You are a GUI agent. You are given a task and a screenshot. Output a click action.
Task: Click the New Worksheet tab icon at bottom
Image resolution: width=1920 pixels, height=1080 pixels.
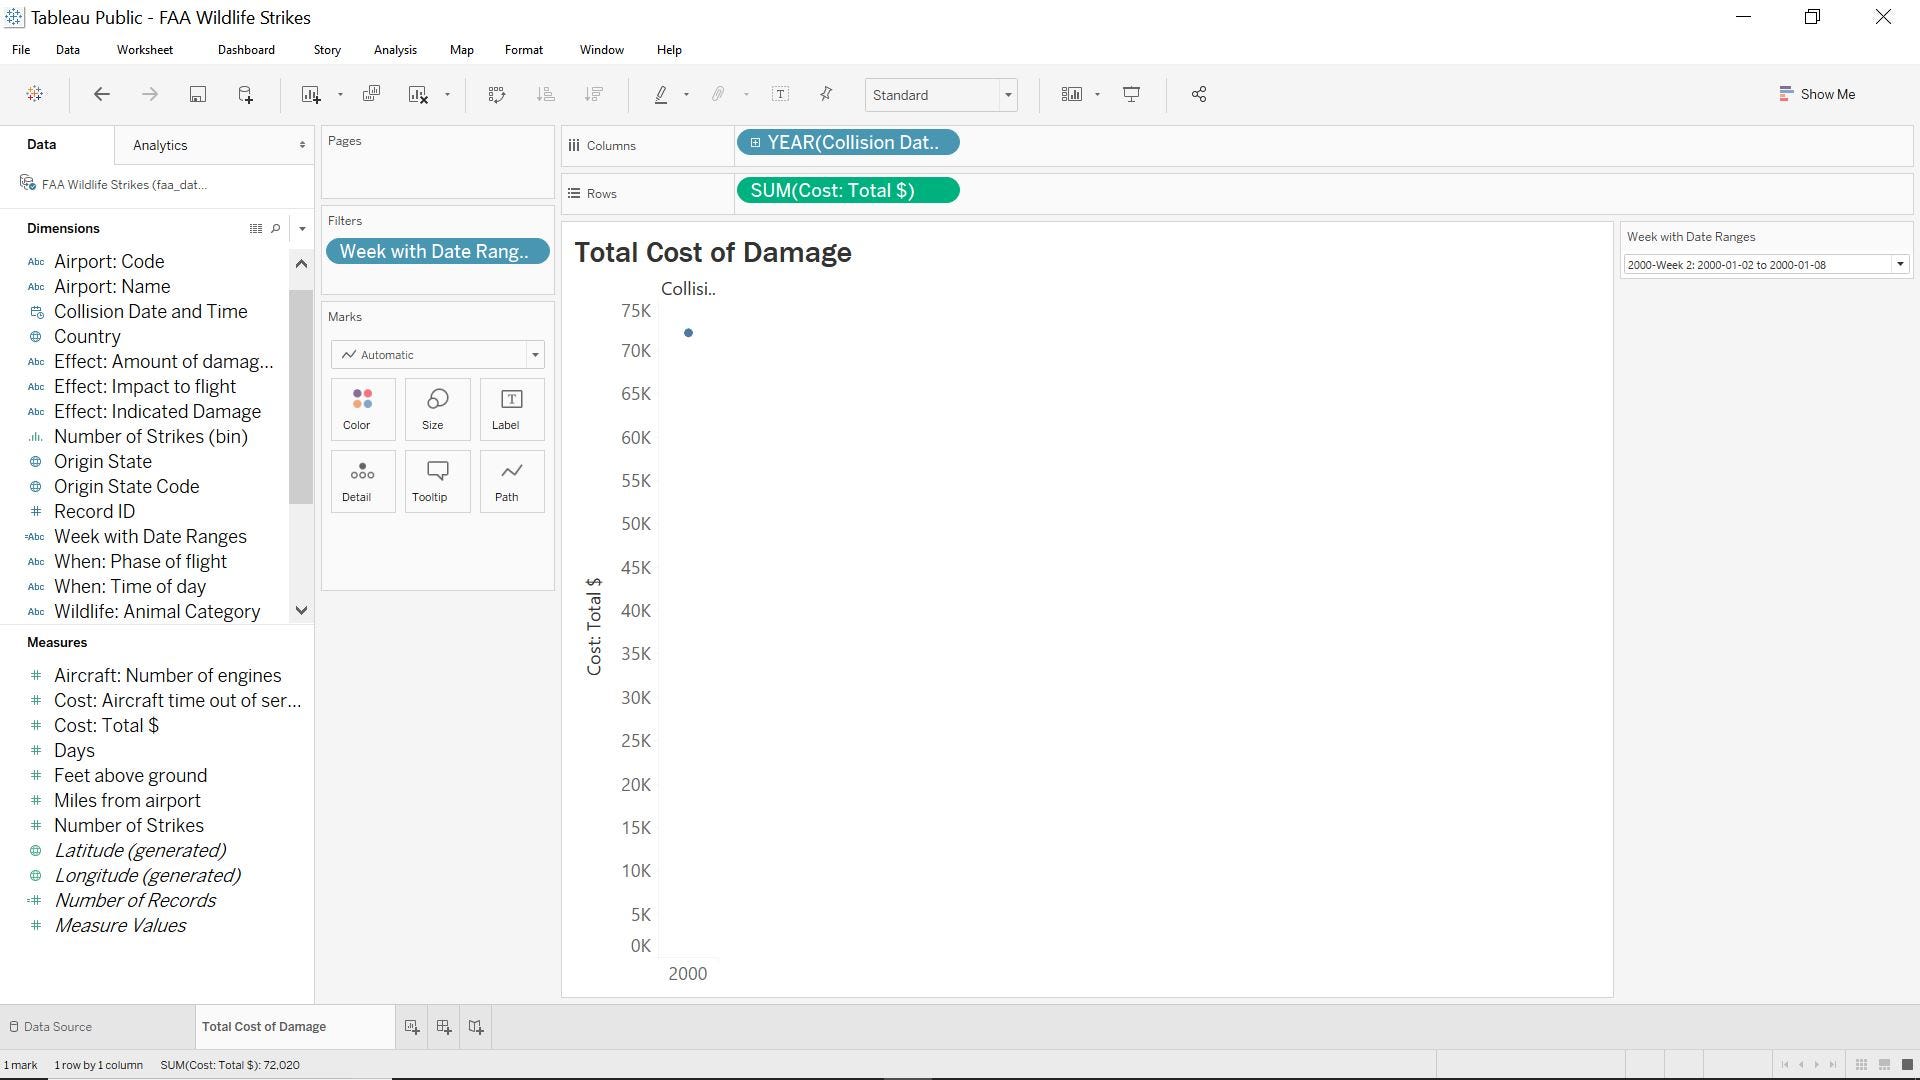[x=412, y=1027]
